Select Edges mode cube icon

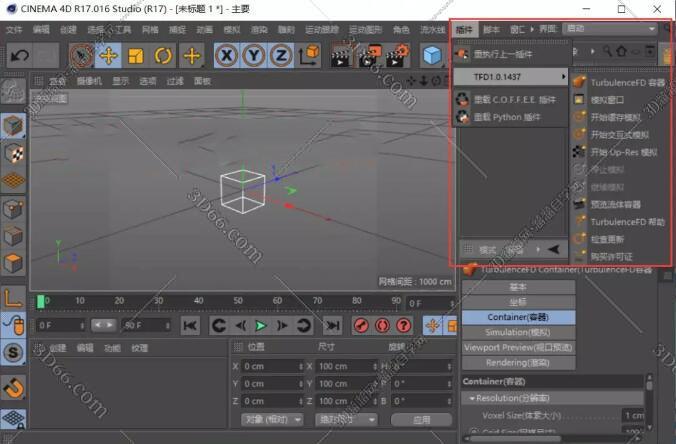click(13, 236)
